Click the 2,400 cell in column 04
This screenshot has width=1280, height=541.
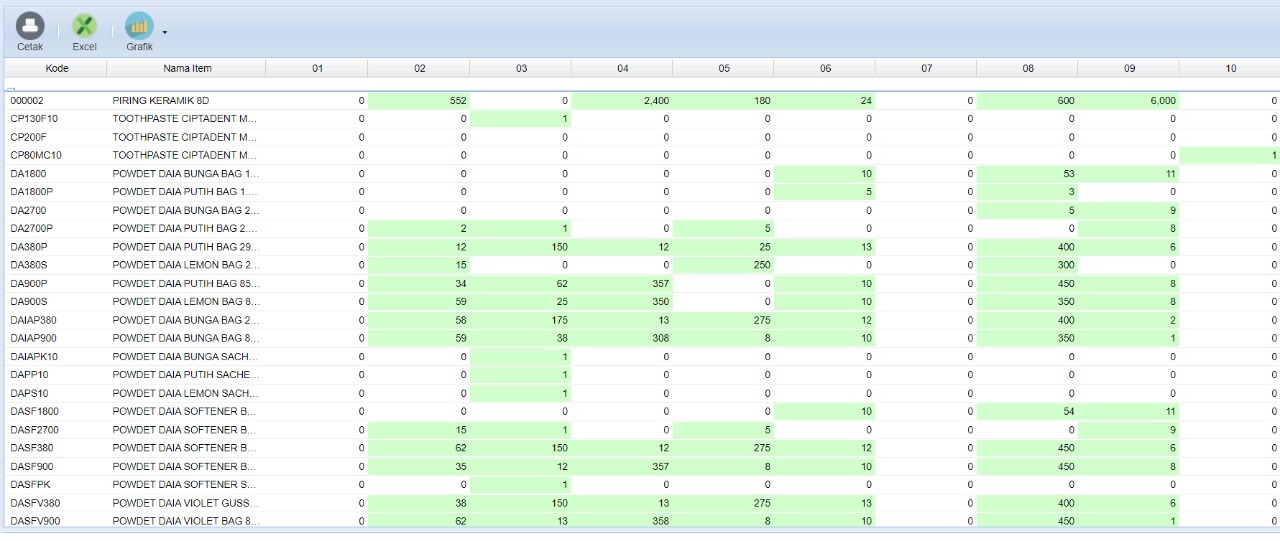coord(622,101)
